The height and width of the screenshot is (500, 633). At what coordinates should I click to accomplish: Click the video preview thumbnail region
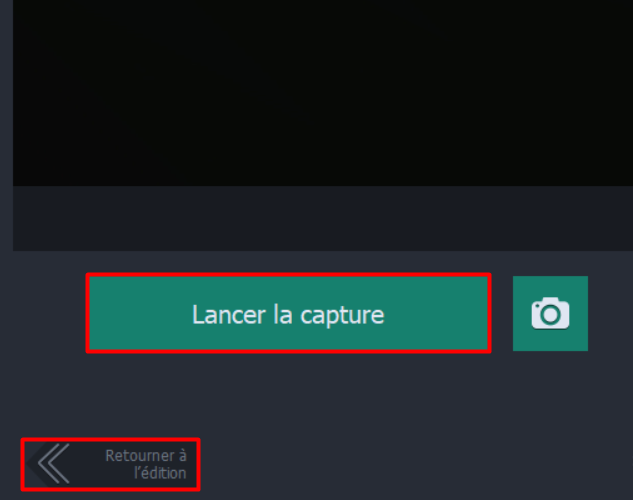pyautogui.click(x=323, y=93)
